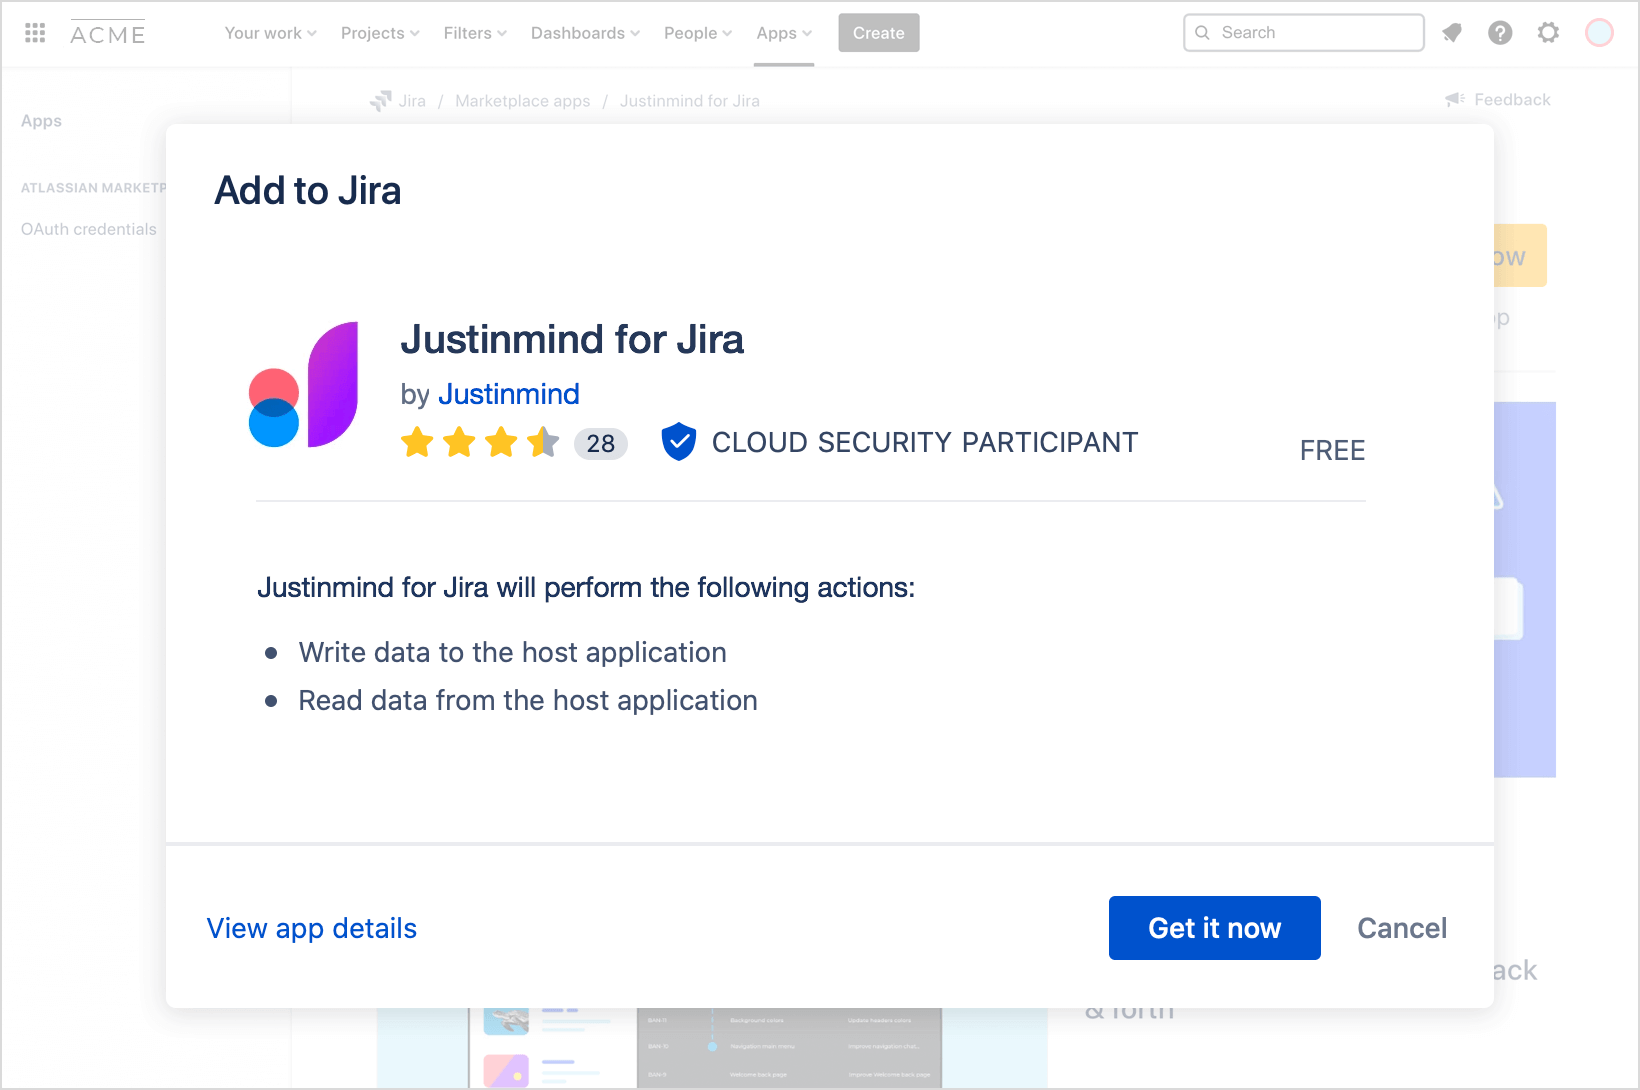
Task: Expand the Apps dropdown
Action: pos(784,33)
